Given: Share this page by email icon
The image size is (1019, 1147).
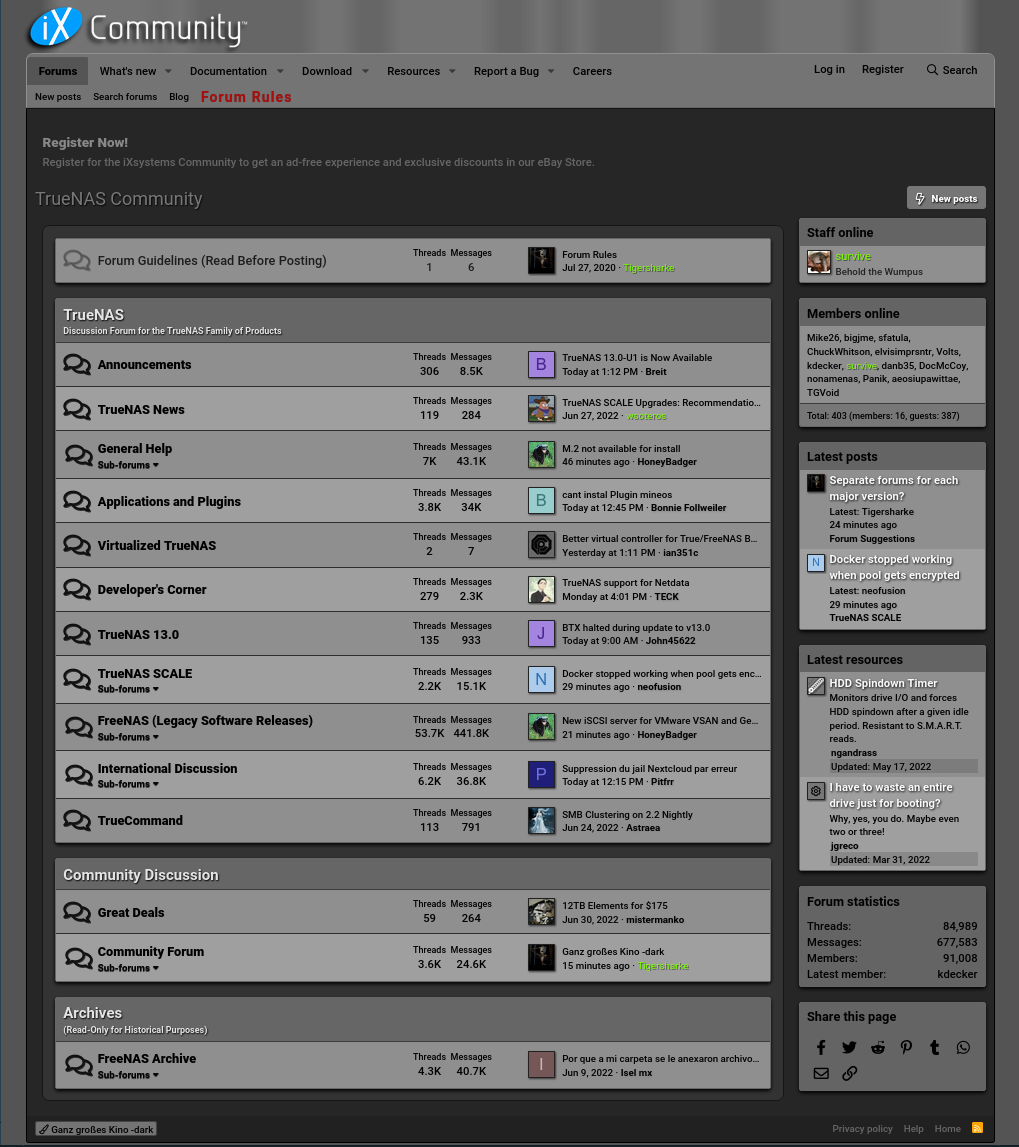Looking at the screenshot, I should [x=821, y=1073].
